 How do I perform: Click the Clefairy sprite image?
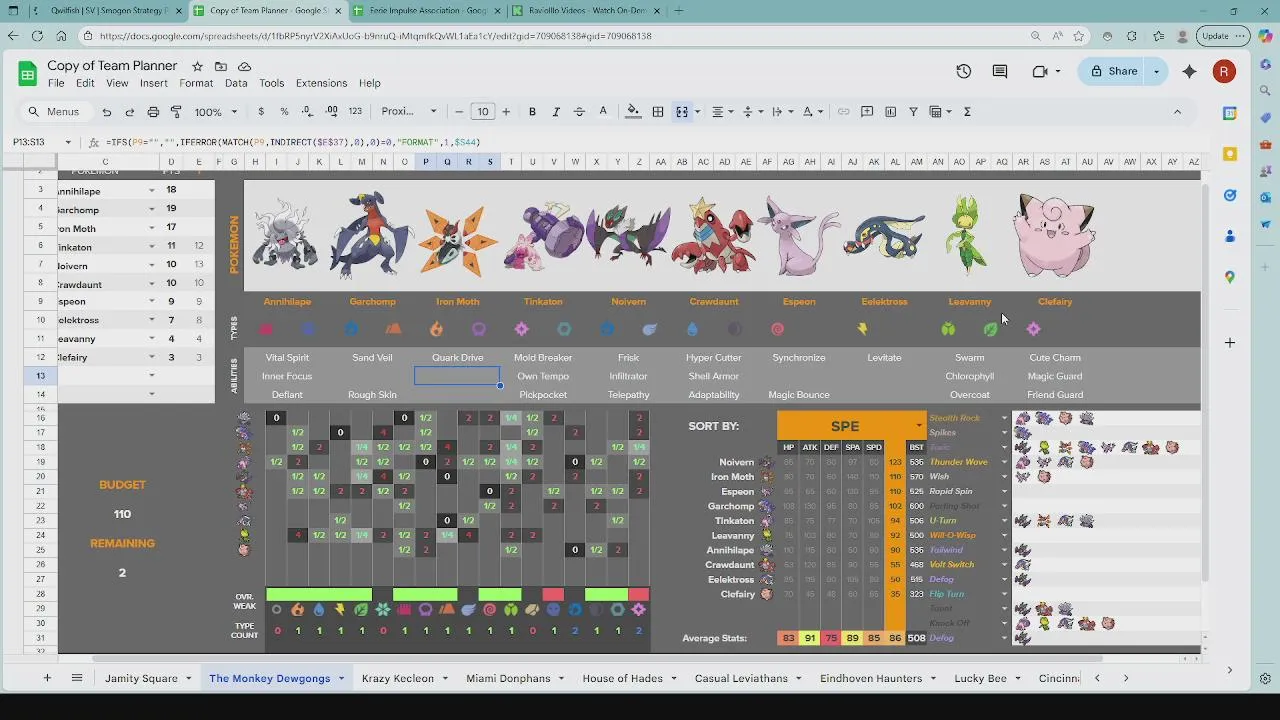1054,235
